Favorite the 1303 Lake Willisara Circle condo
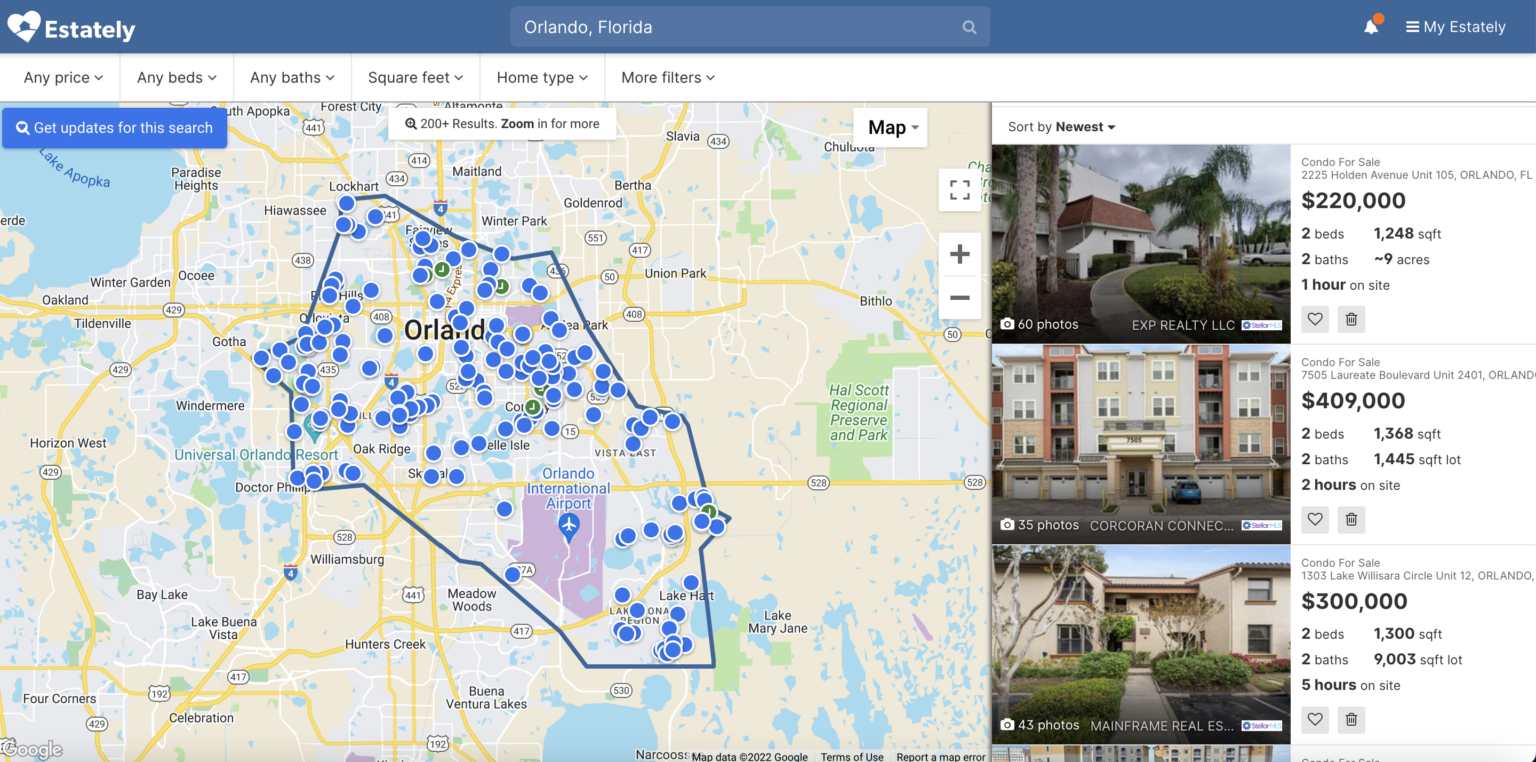This screenshot has height=762, width=1536. point(1314,719)
